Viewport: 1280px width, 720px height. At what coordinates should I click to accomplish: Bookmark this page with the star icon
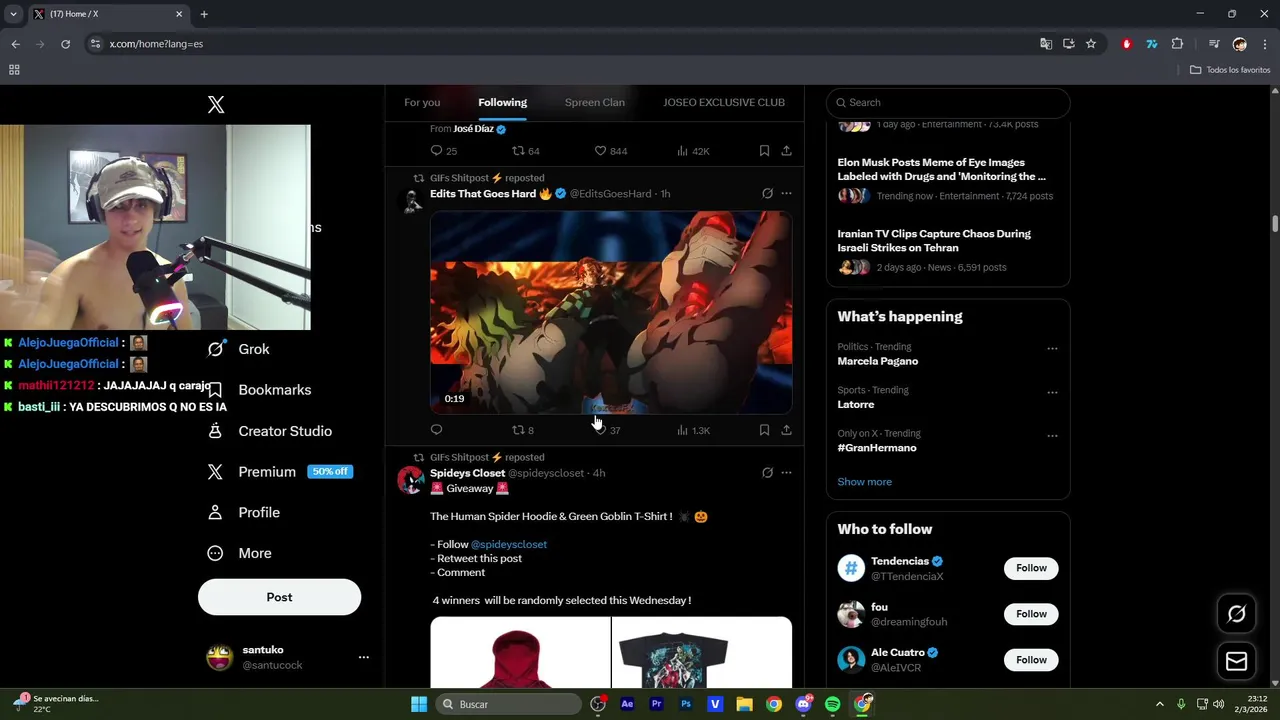(1091, 44)
